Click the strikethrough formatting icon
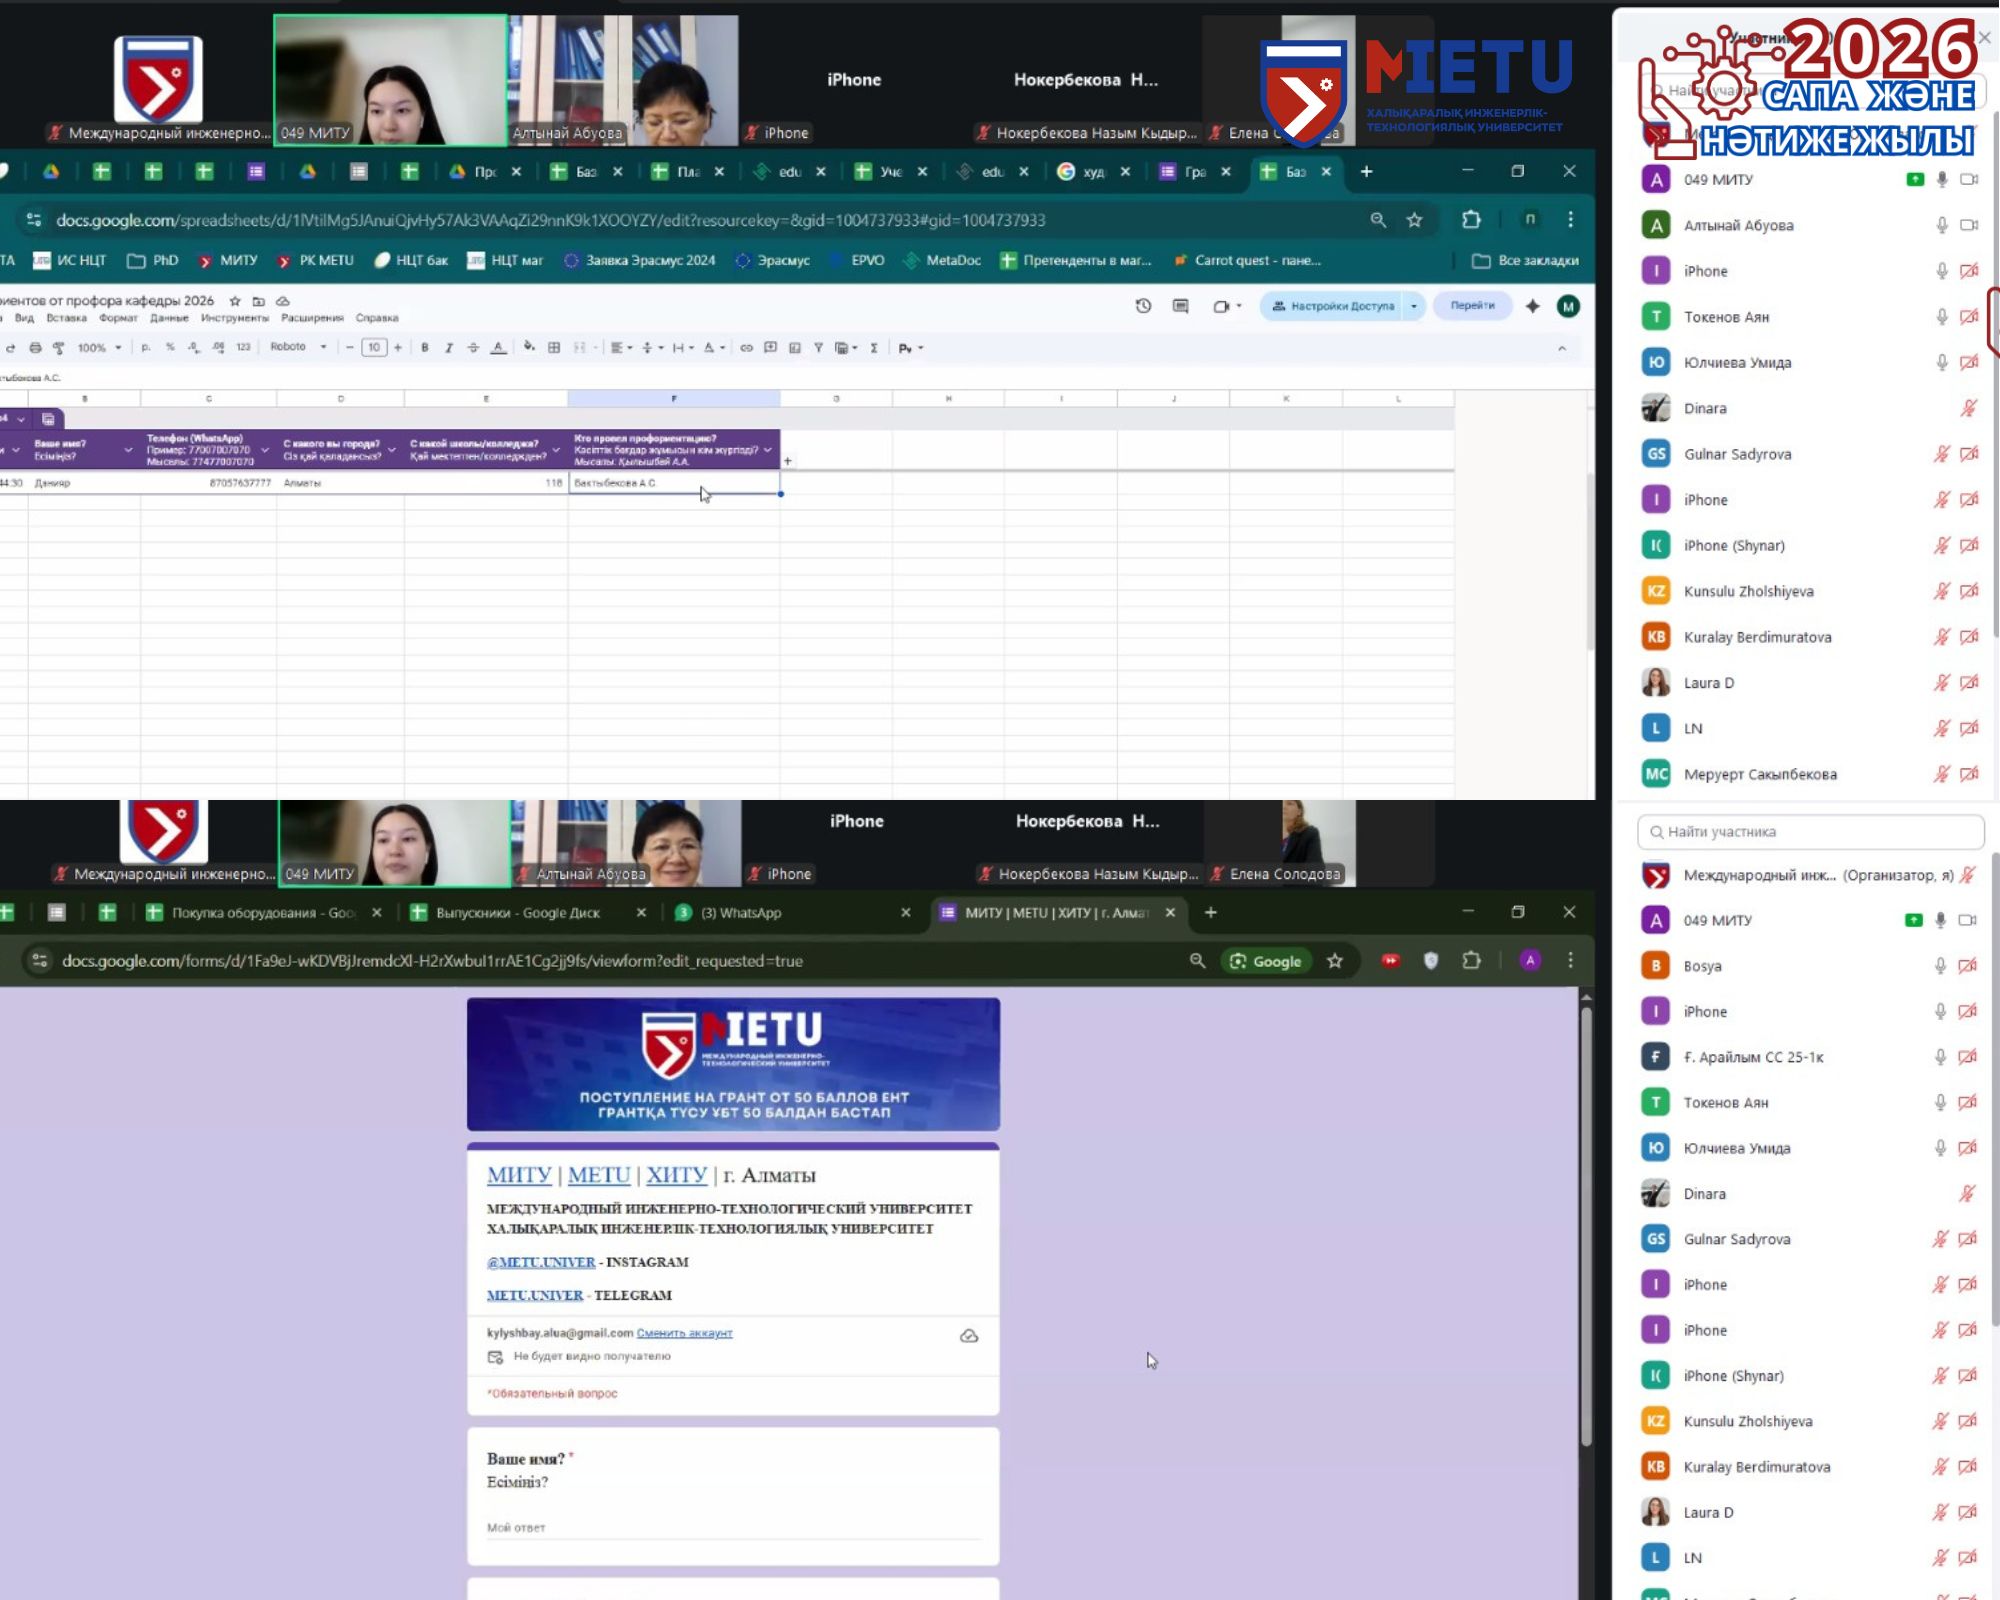This screenshot has width=2000, height=1600. point(473,348)
